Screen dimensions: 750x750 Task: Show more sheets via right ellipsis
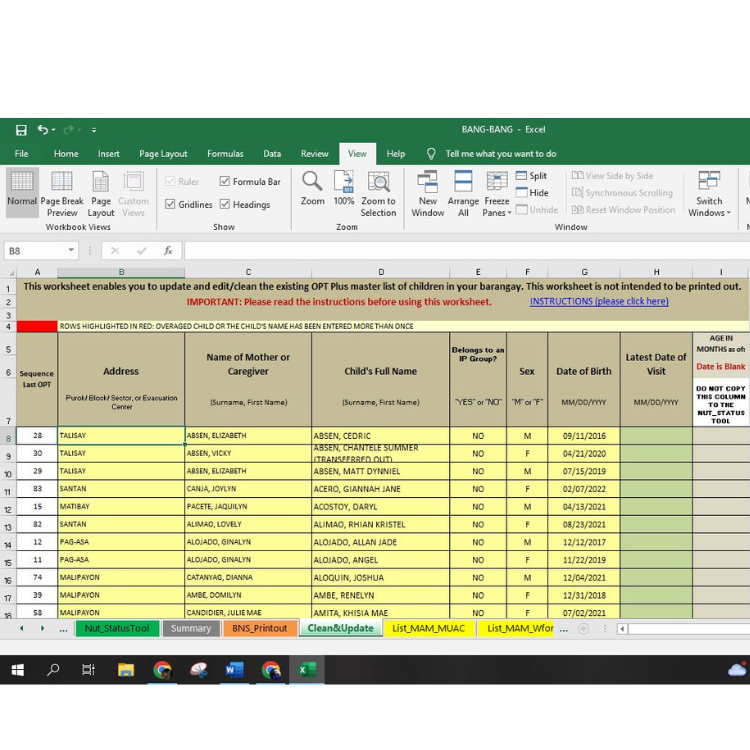click(x=564, y=629)
